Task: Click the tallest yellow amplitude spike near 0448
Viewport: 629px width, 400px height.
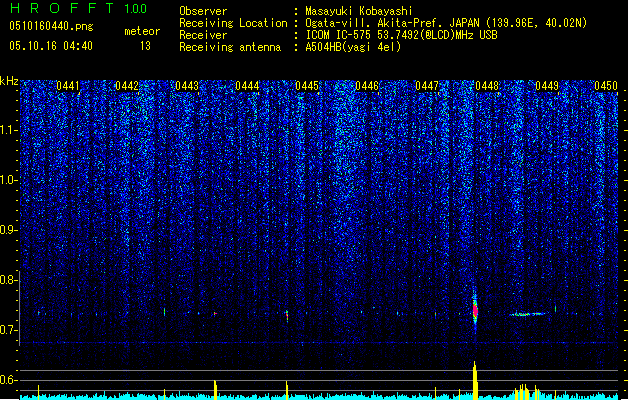Action: [x=475, y=380]
